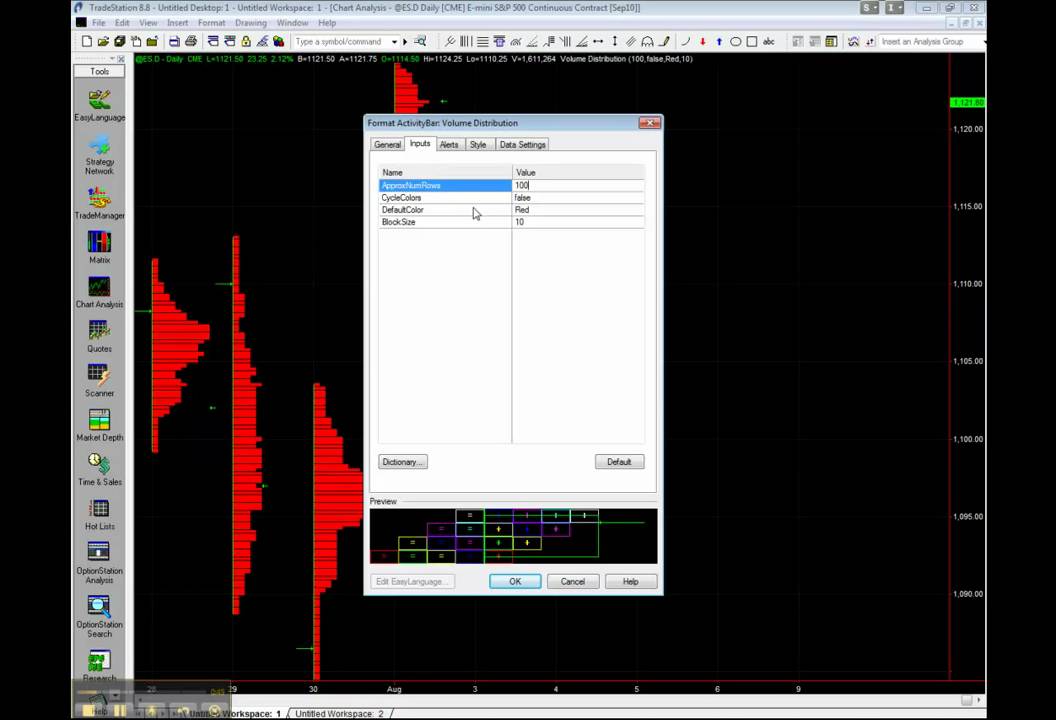
Task: Click the BlockSize value 10
Action: (578, 222)
